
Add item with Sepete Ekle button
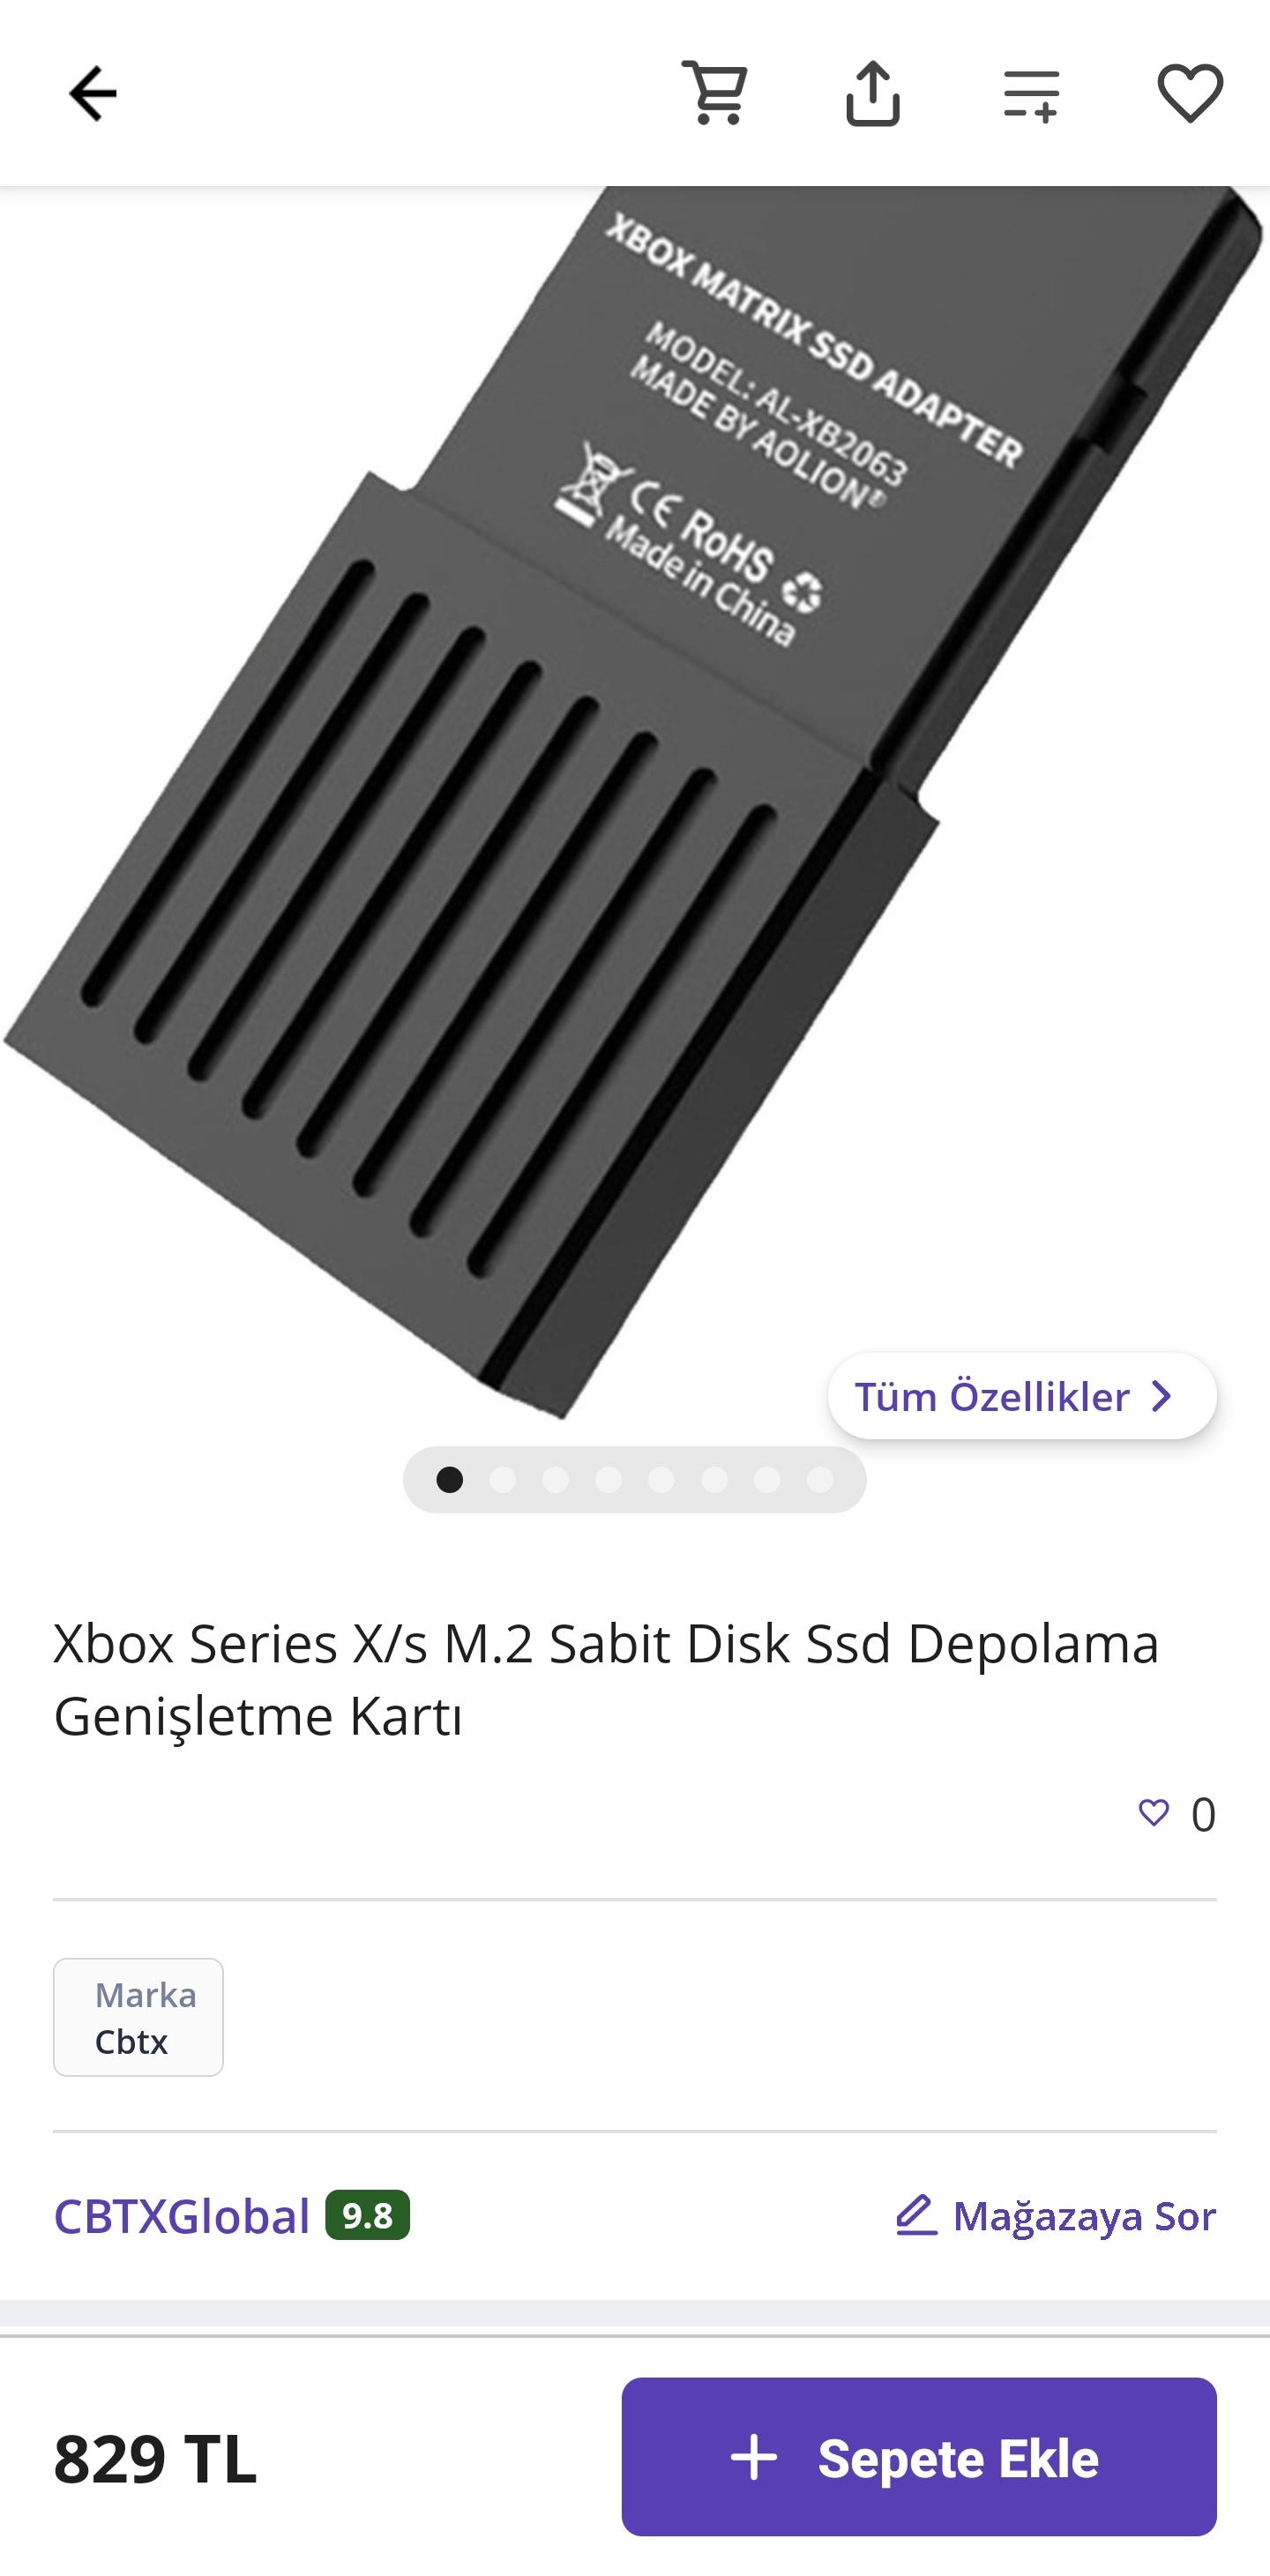click(x=919, y=2457)
